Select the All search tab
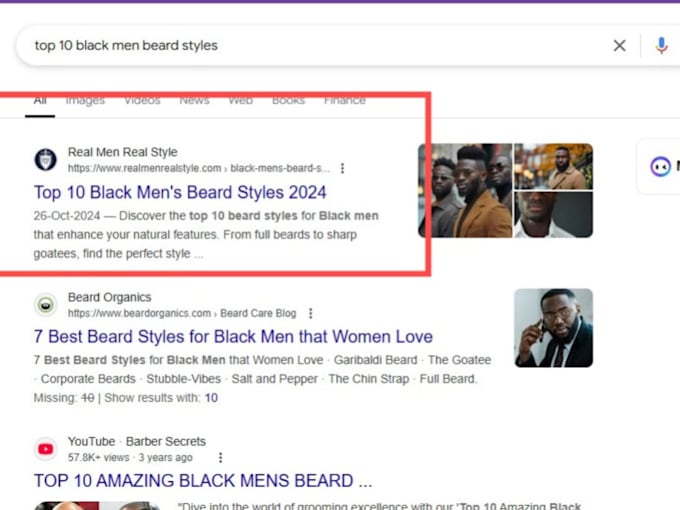Image resolution: width=680 pixels, height=510 pixels. [40, 101]
